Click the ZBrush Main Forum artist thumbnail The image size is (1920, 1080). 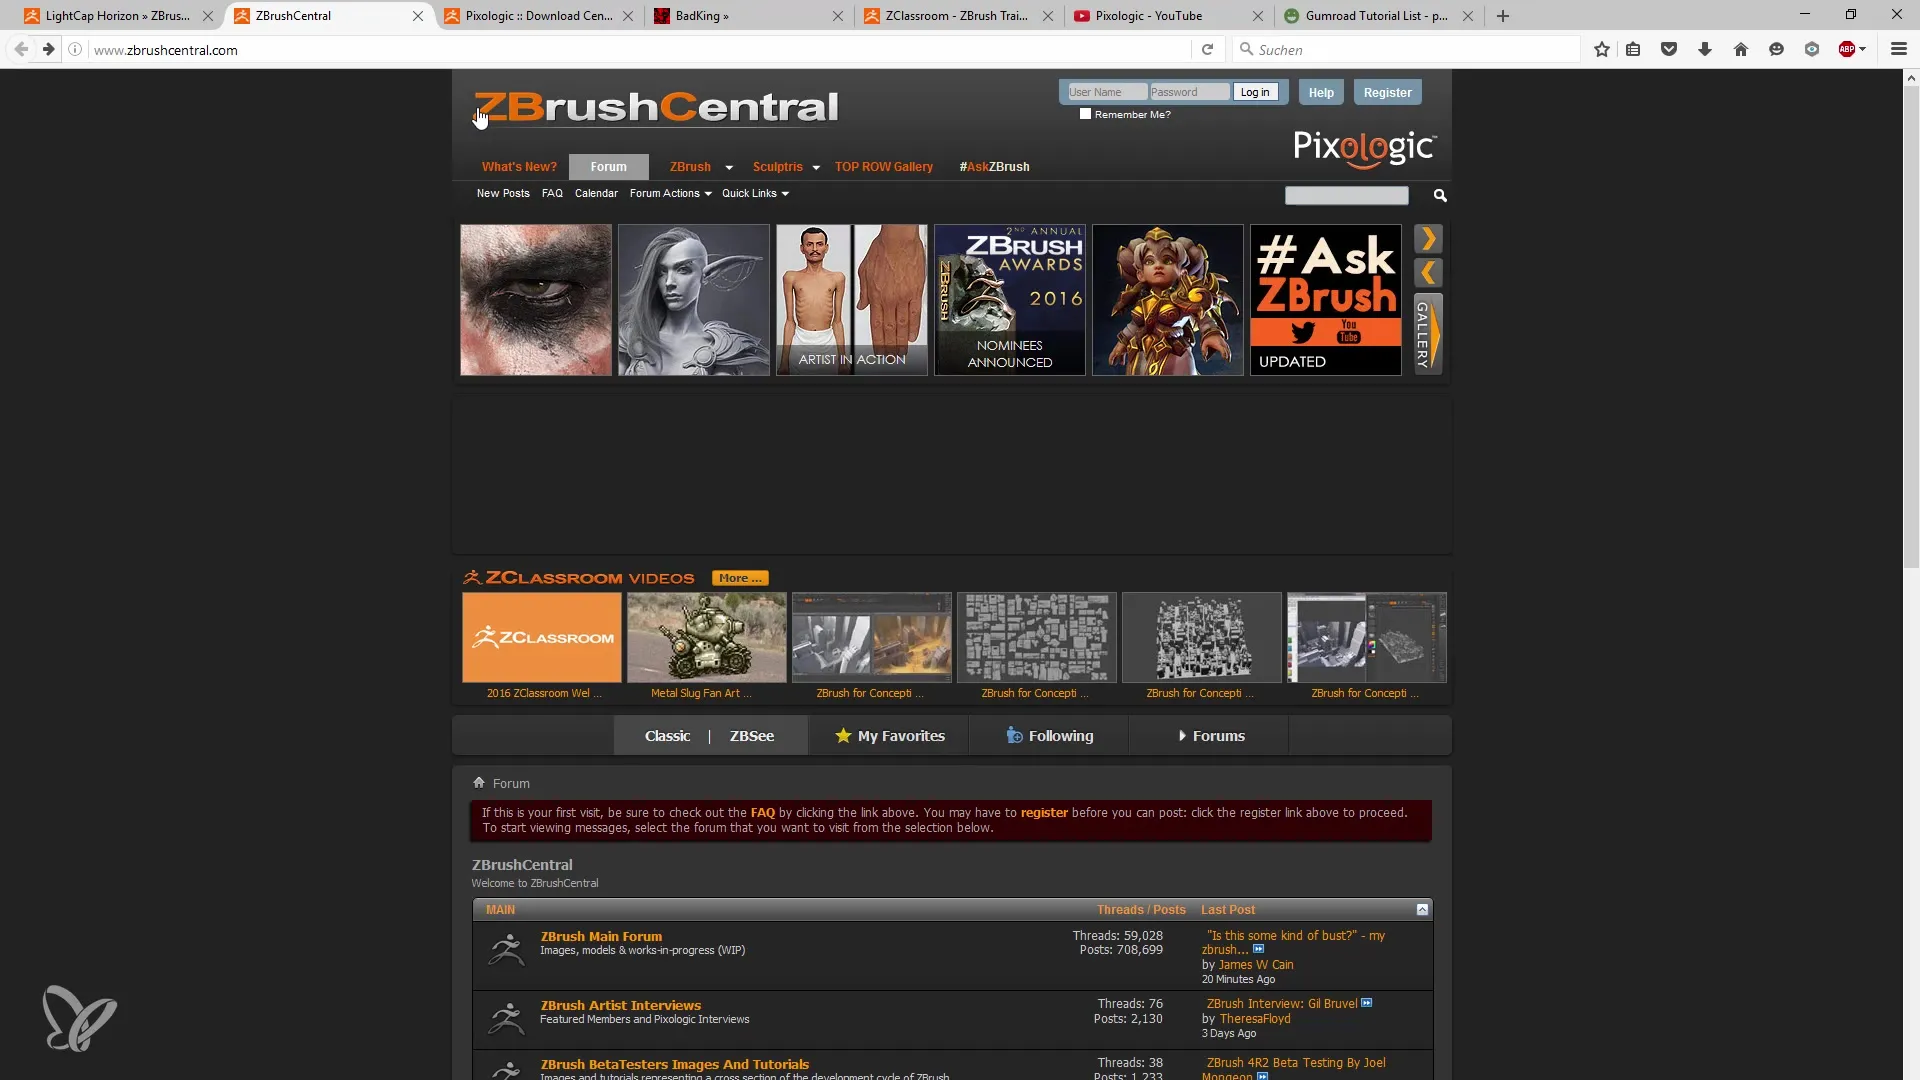pyautogui.click(x=506, y=947)
